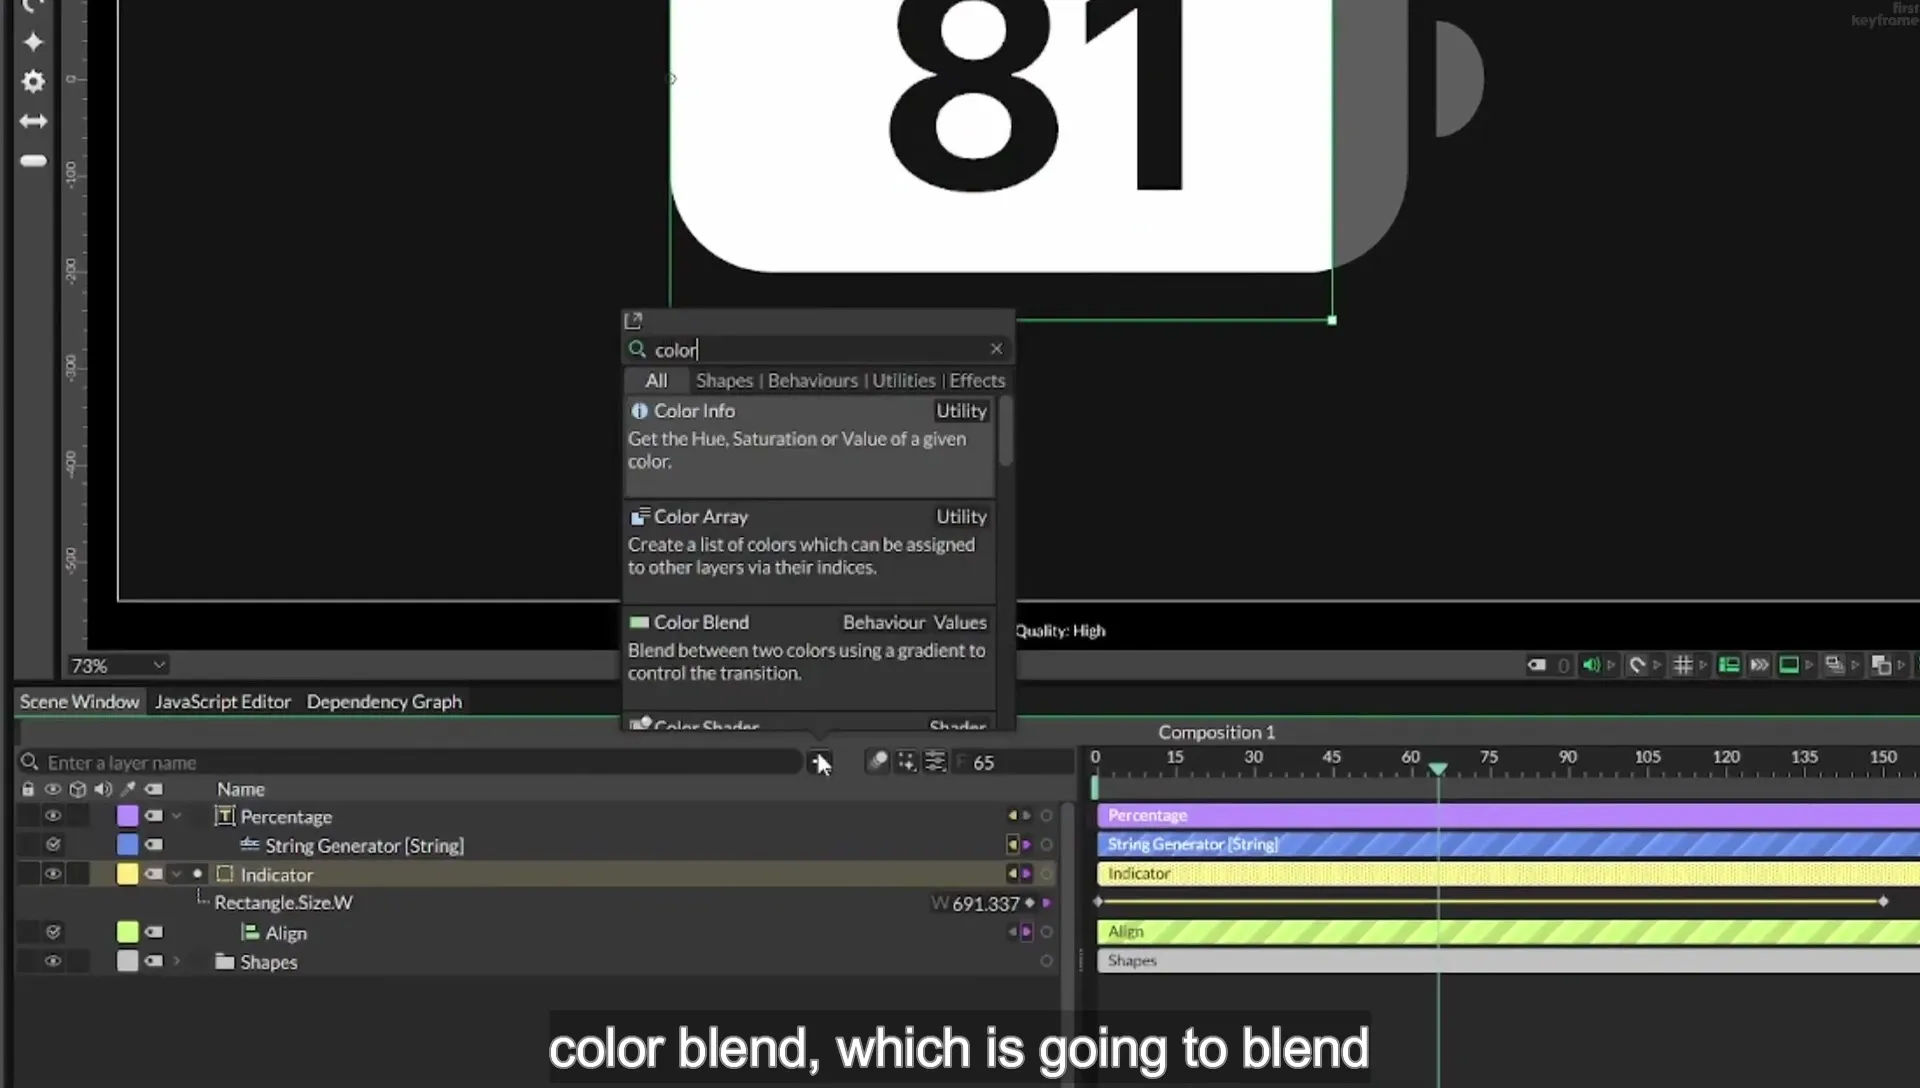
Task: Clear the 'color' search text
Action: 996,349
